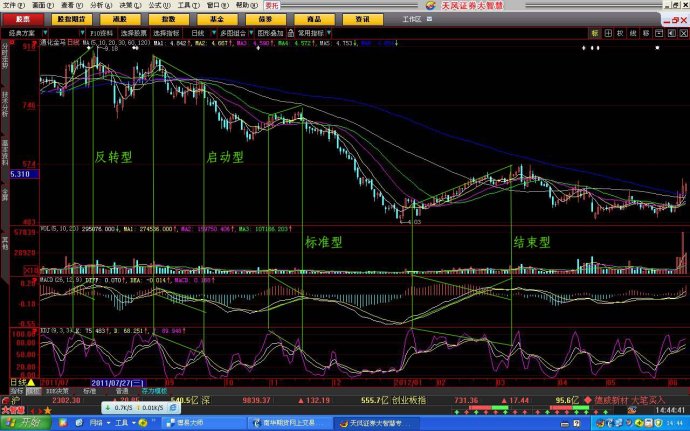Open the 分时走势 side tab
Image resolution: width=690 pixels, height=431 pixels.
pyautogui.click(x=5, y=56)
